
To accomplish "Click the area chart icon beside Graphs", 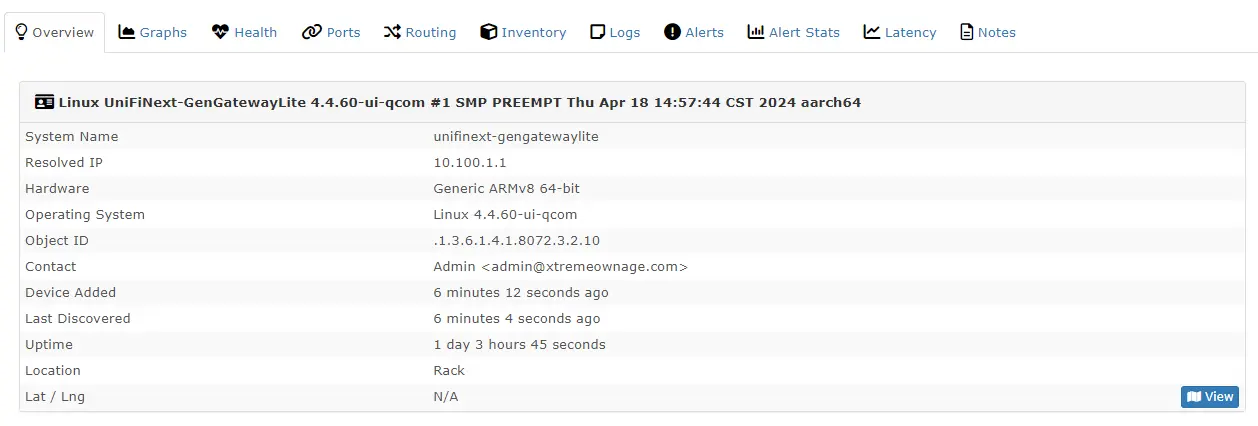I will [127, 32].
